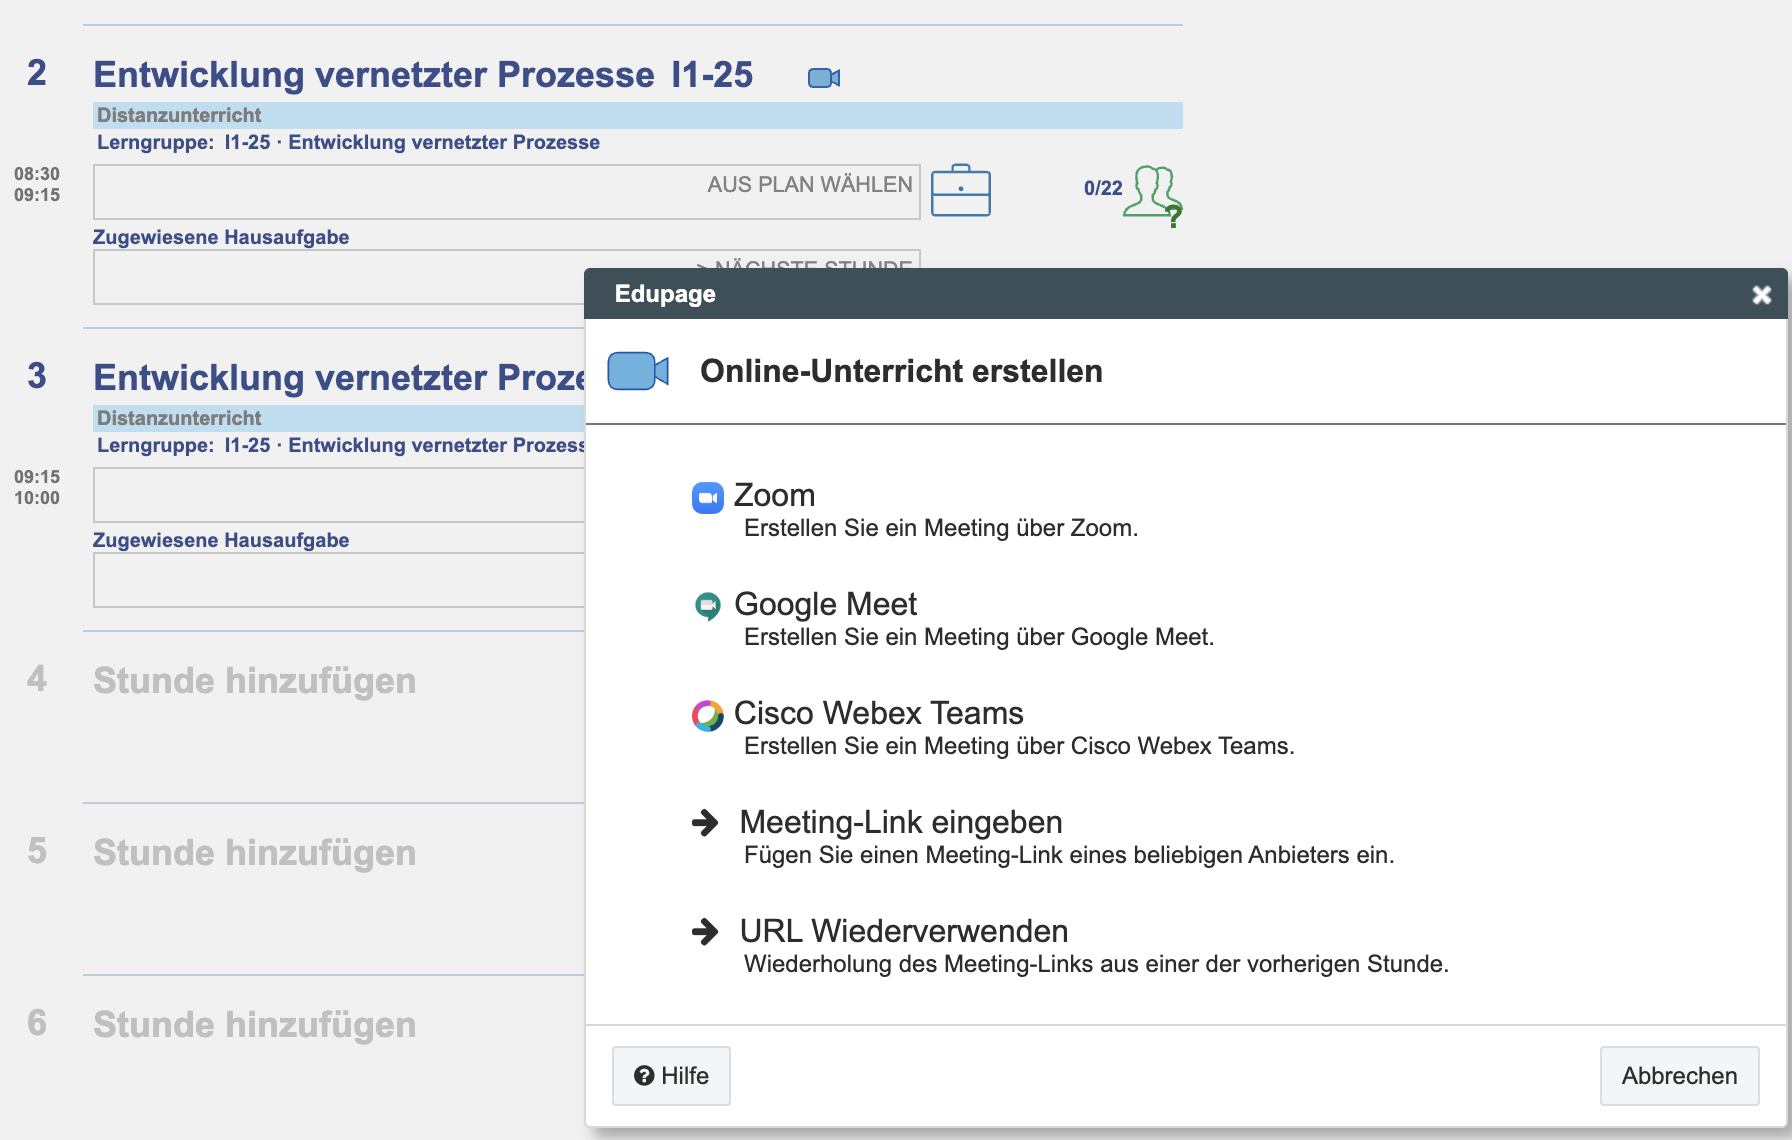
Task: Add a lesson in slot 4 Stunde hinzufügen
Action: pos(254,681)
